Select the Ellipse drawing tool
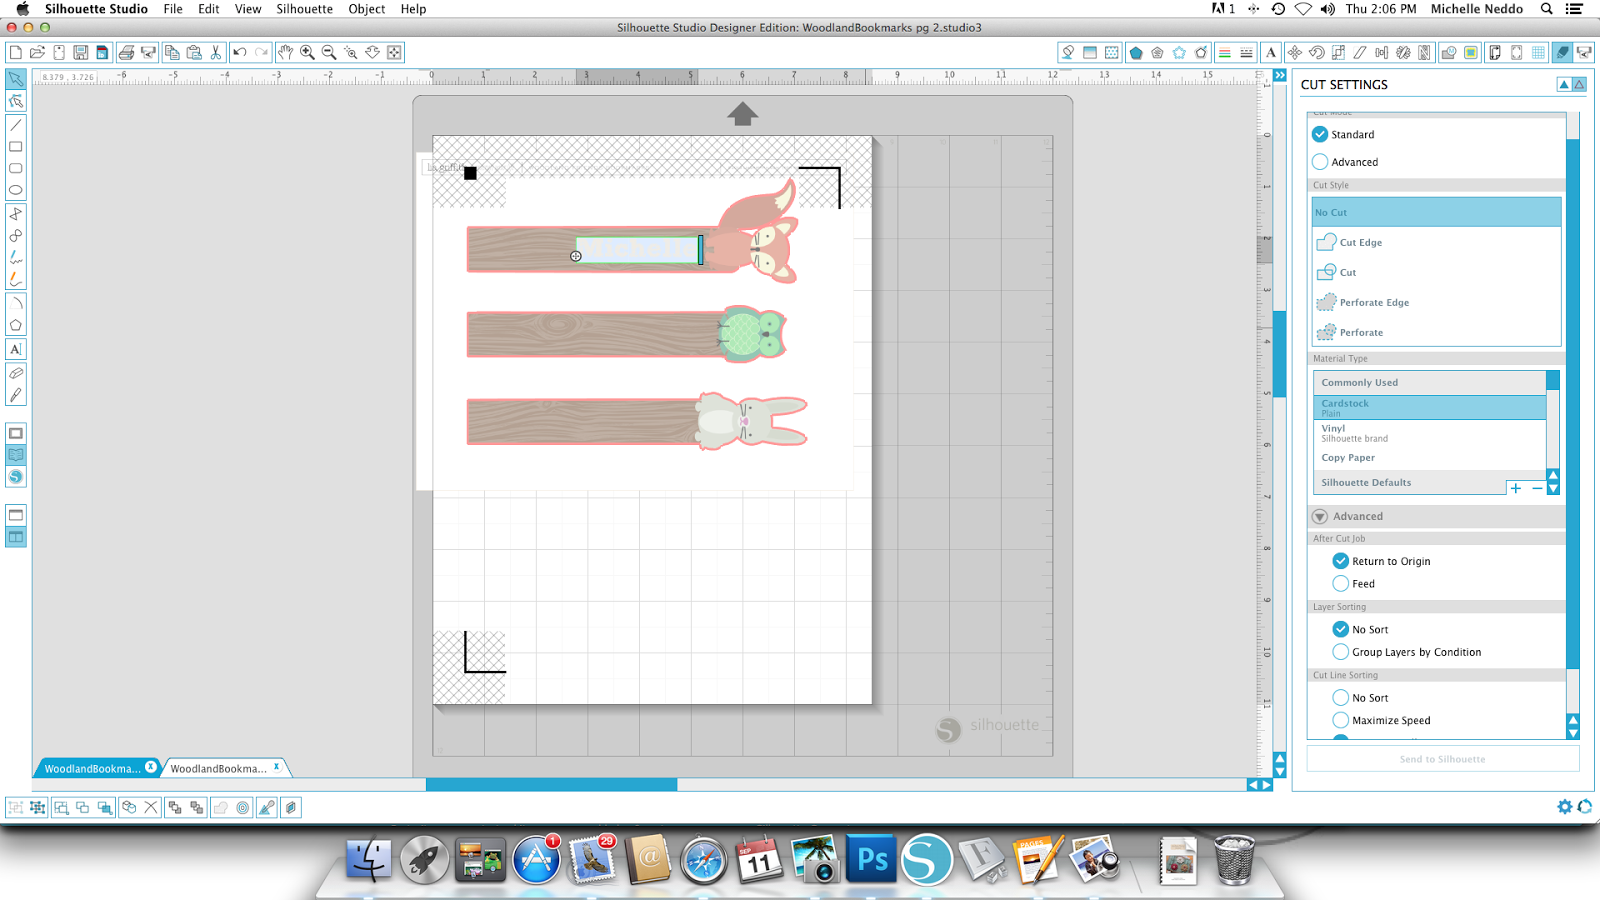Screen dimensions: 1600x900 (15, 190)
